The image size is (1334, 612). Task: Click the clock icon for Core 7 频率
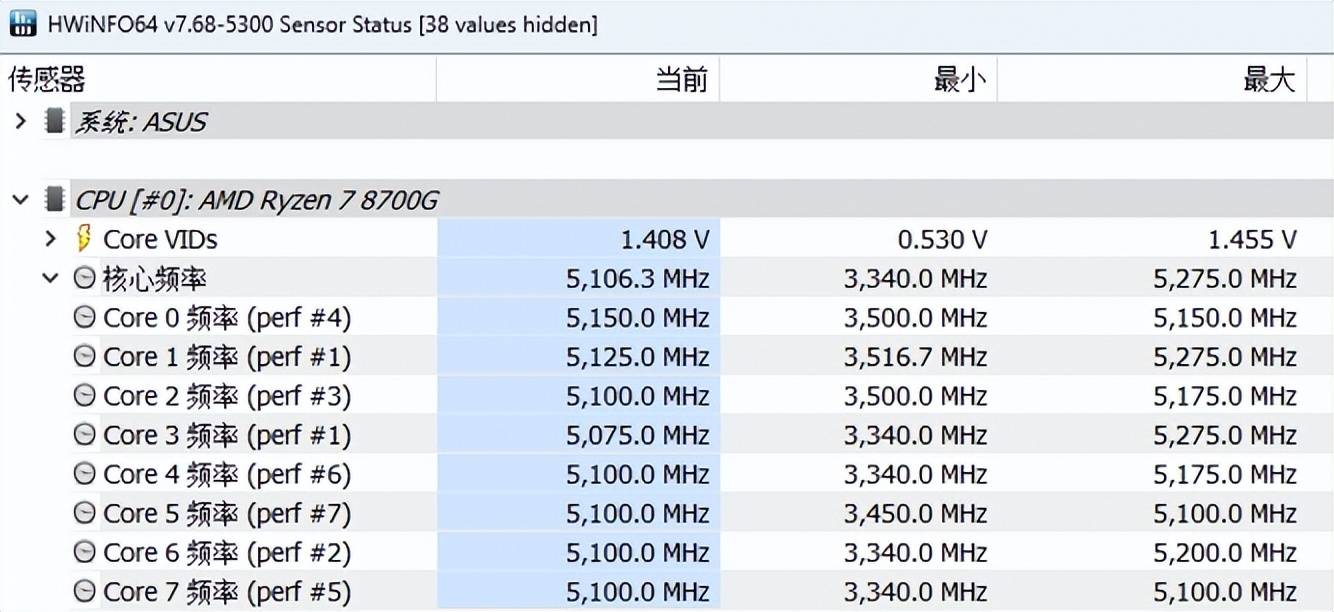(x=85, y=592)
